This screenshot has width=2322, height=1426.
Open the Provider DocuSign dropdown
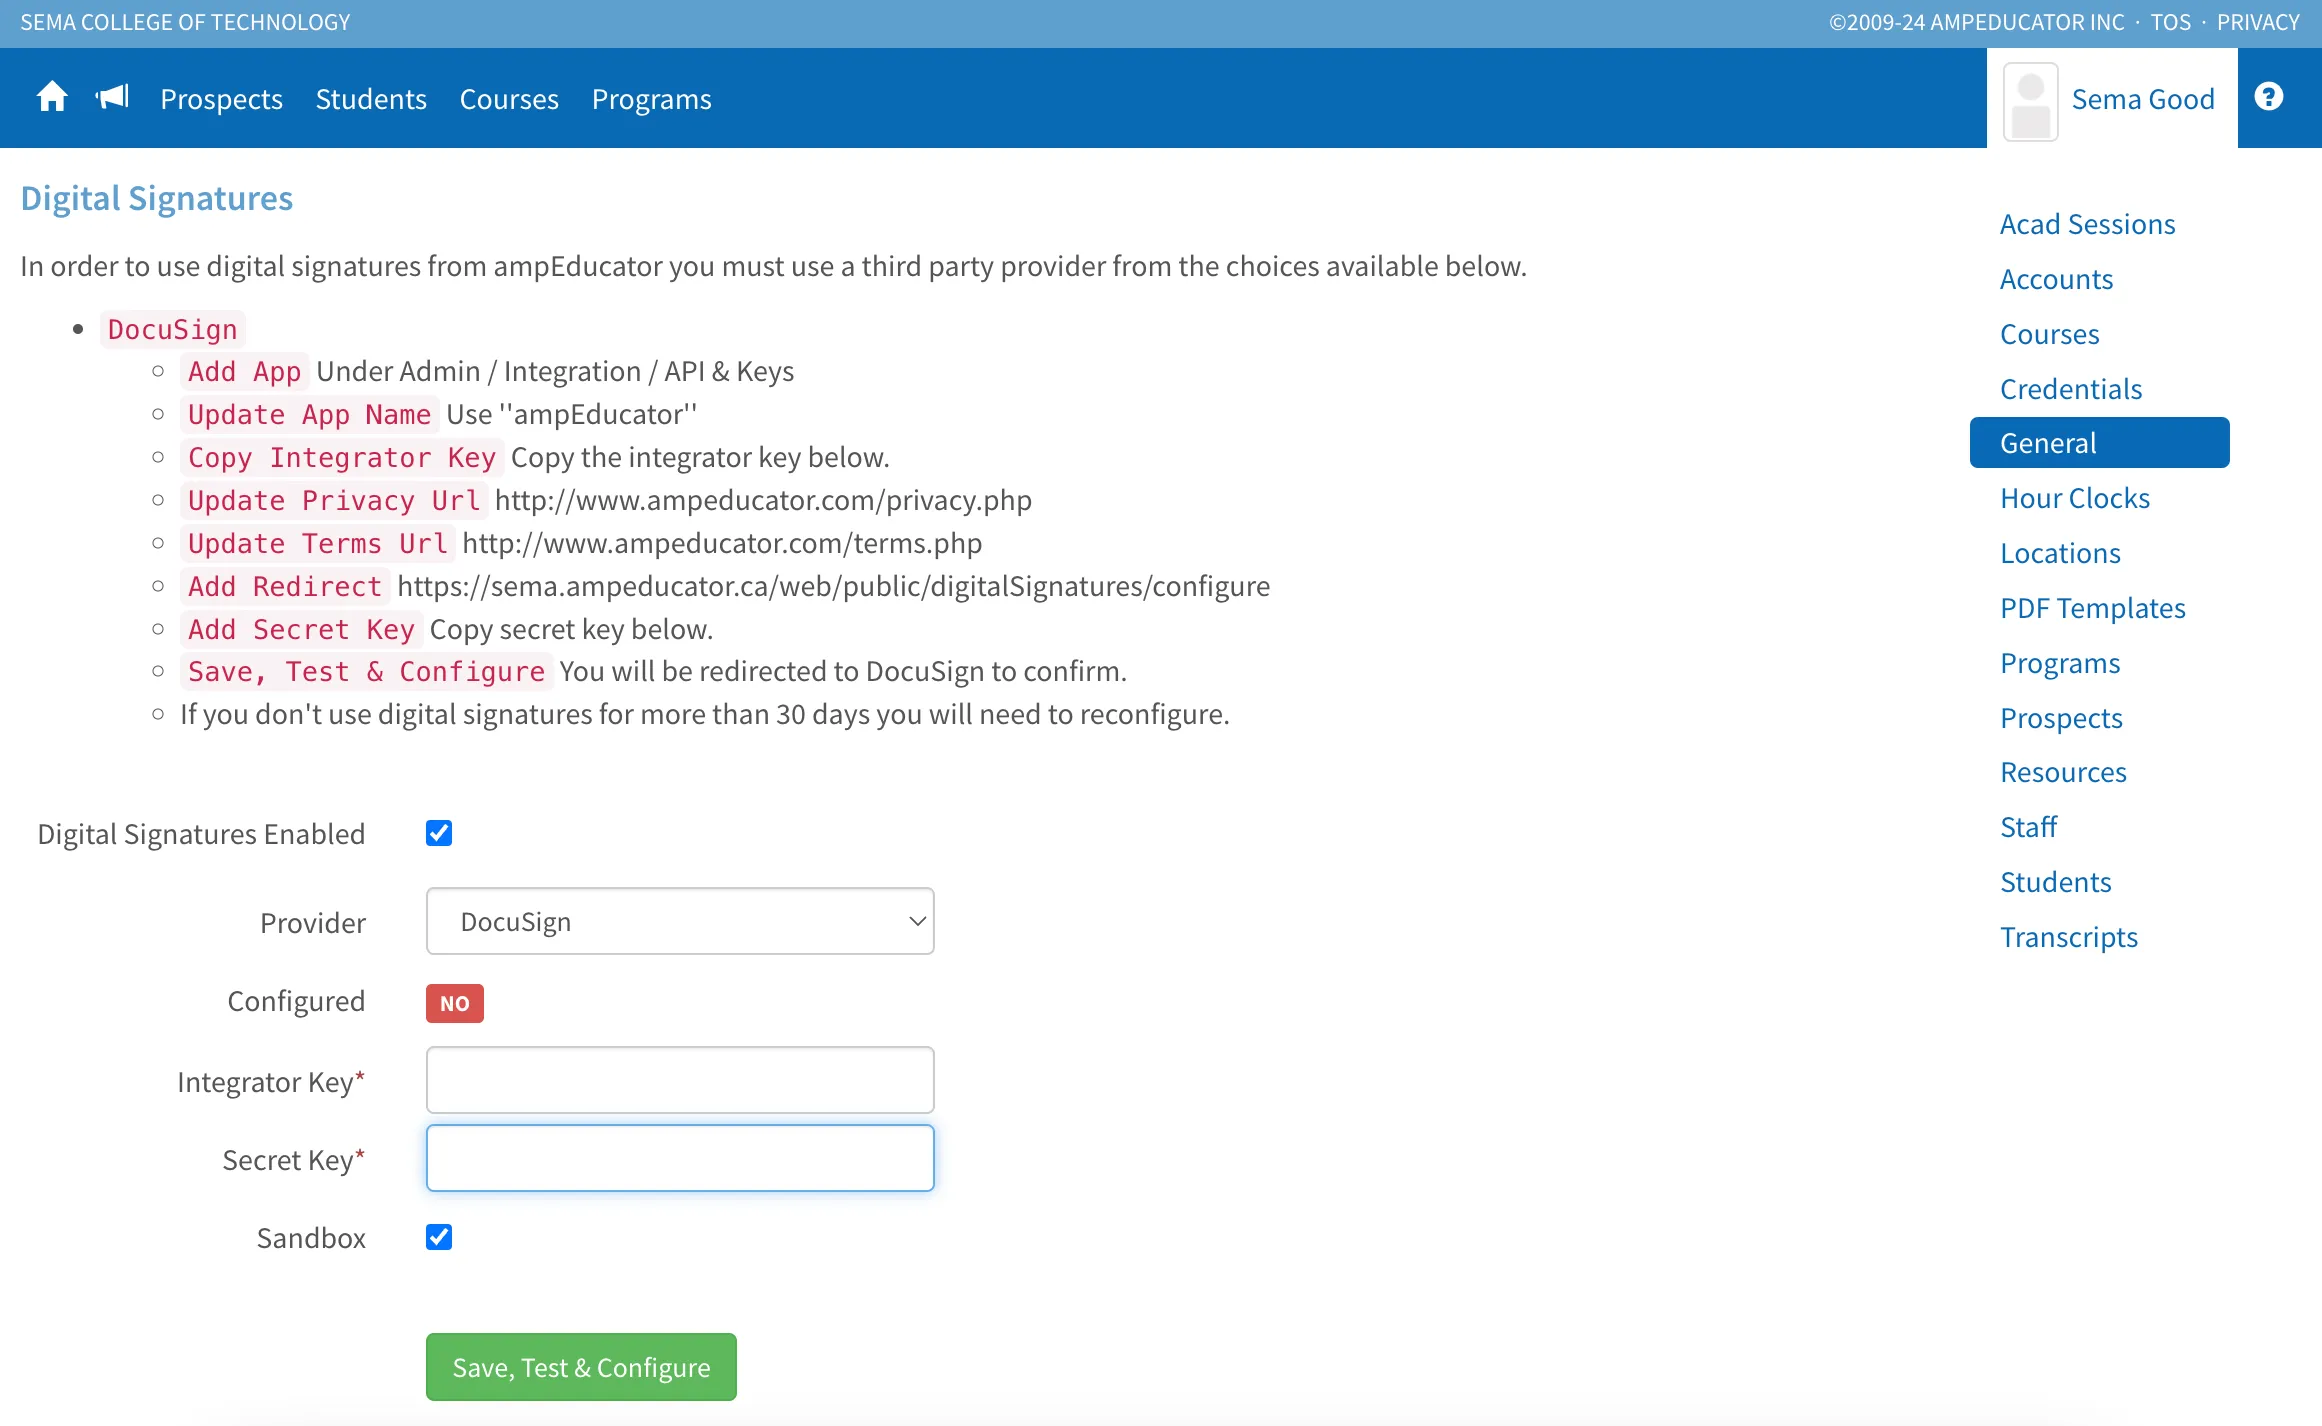click(680, 921)
